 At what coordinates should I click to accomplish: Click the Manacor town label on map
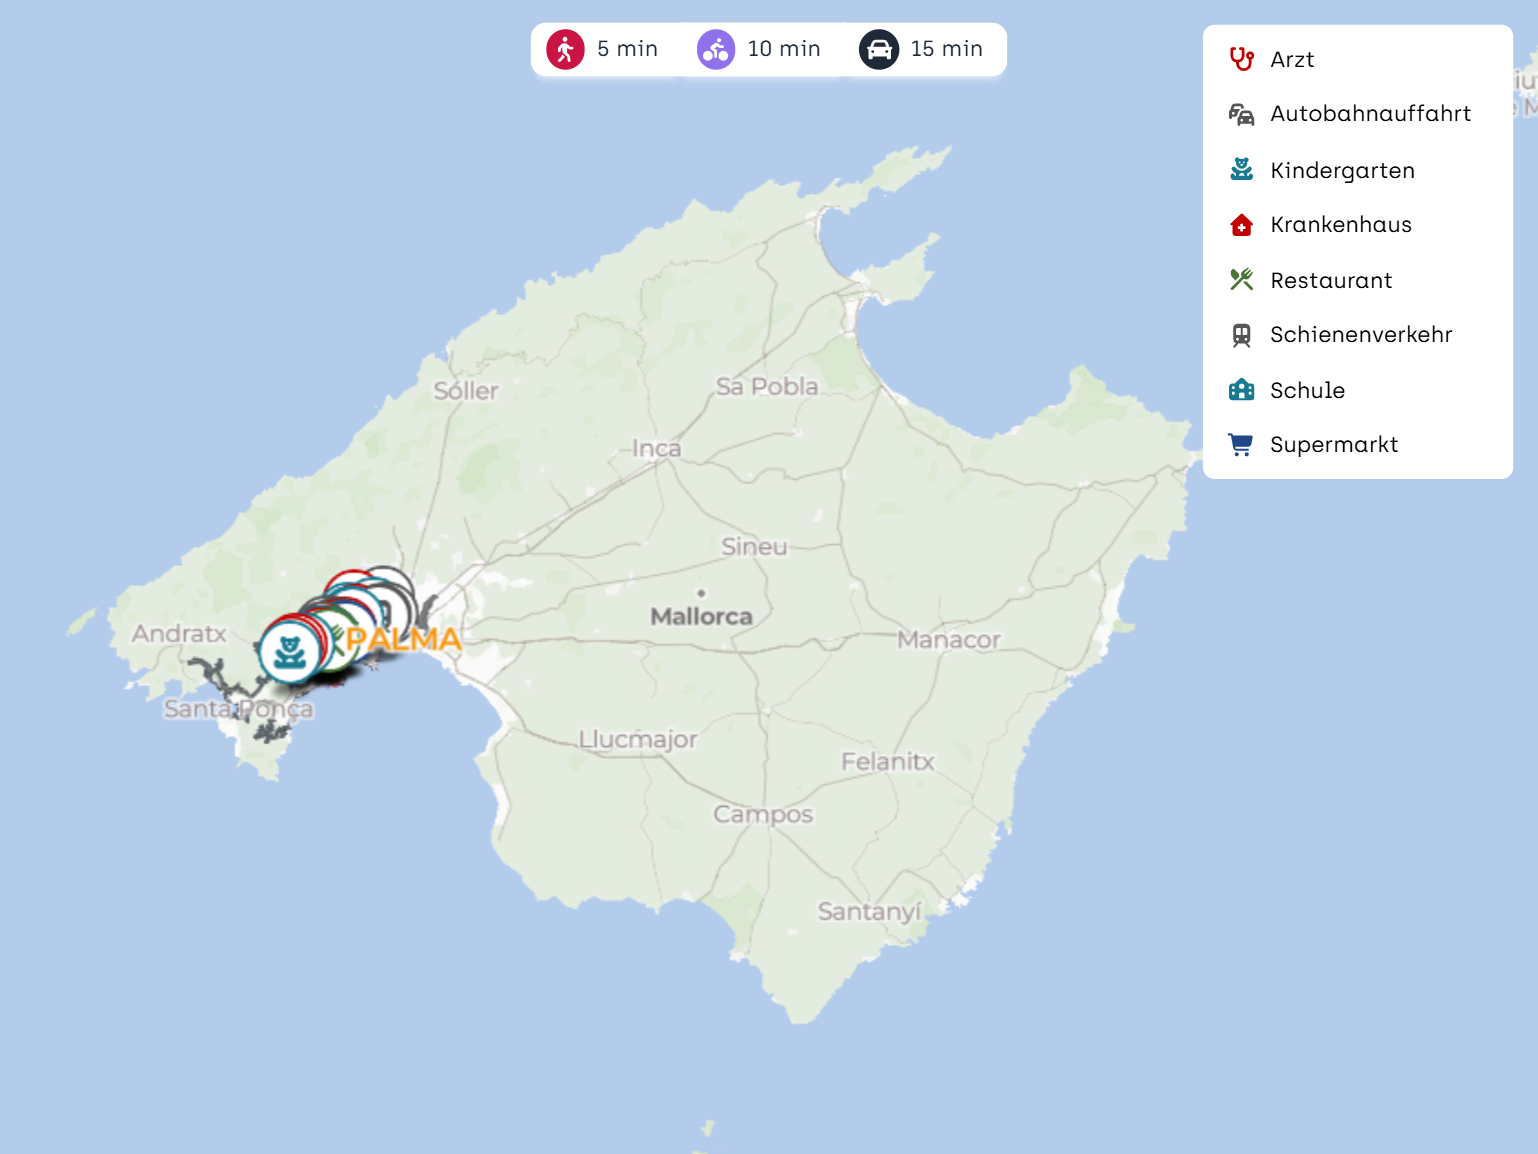tap(948, 640)
